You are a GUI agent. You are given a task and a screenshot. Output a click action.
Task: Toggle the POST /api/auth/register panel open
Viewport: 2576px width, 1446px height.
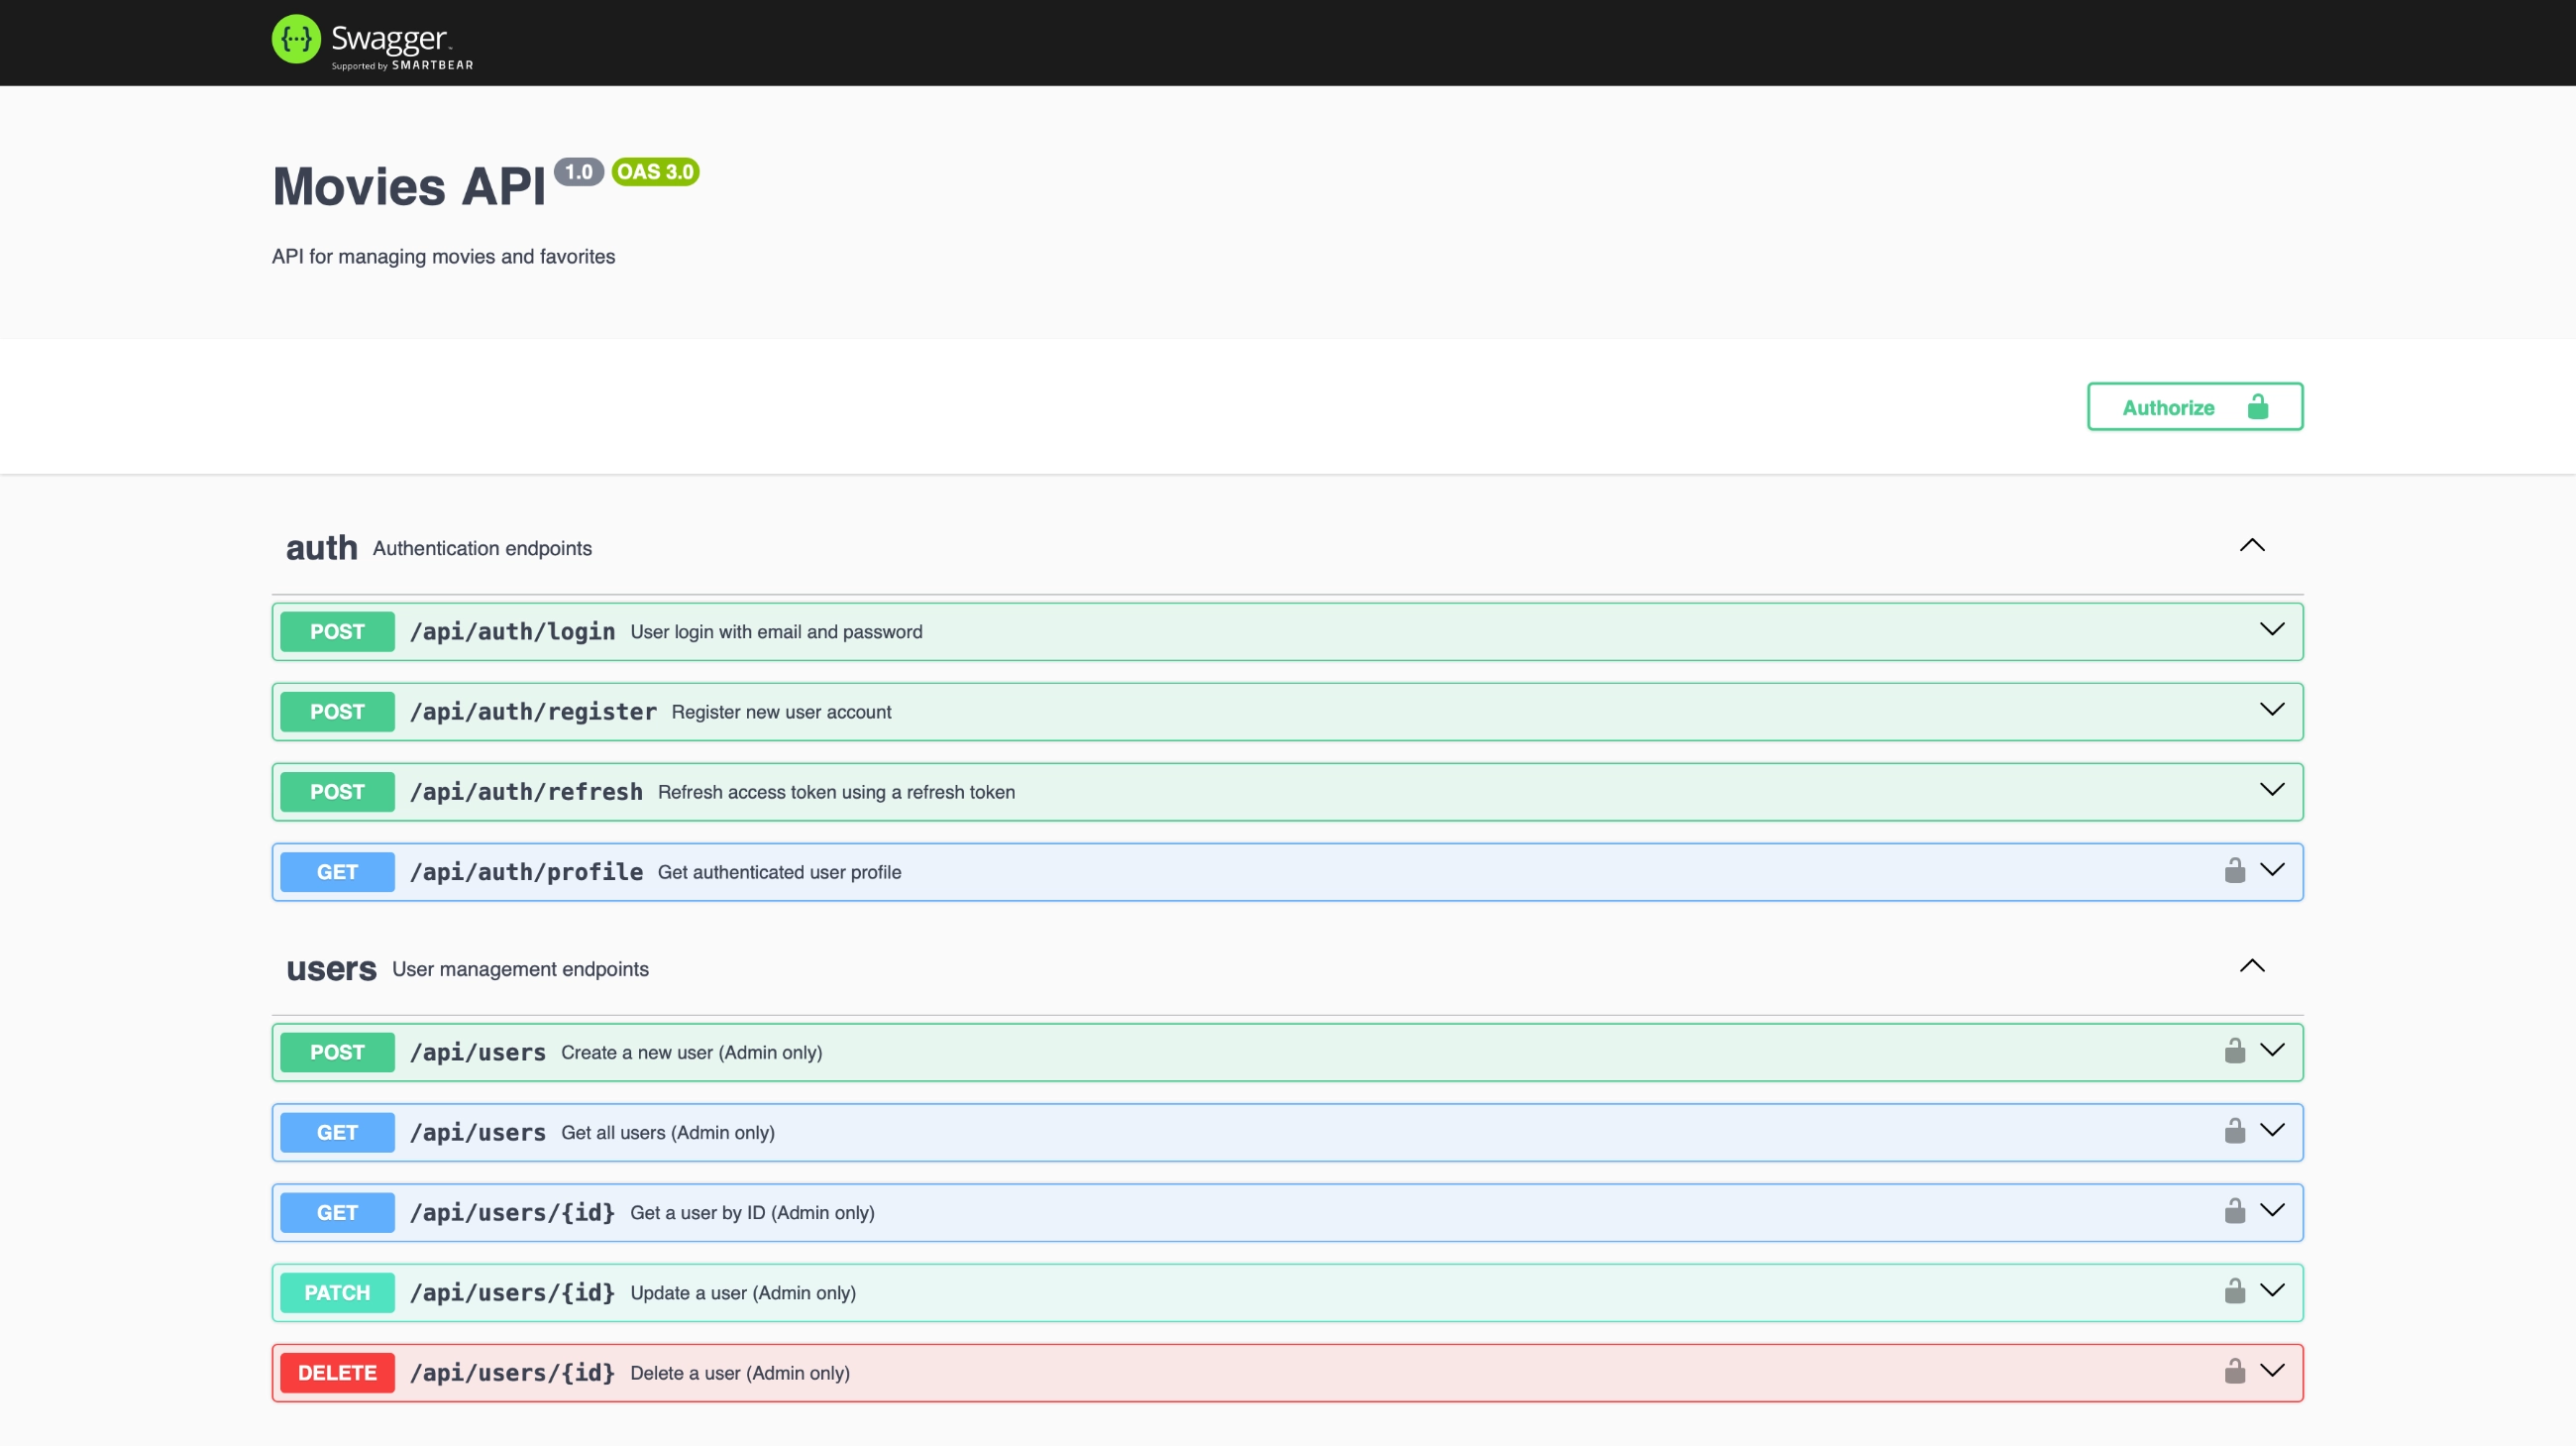pyautogui.click(x=2272, y=711)
